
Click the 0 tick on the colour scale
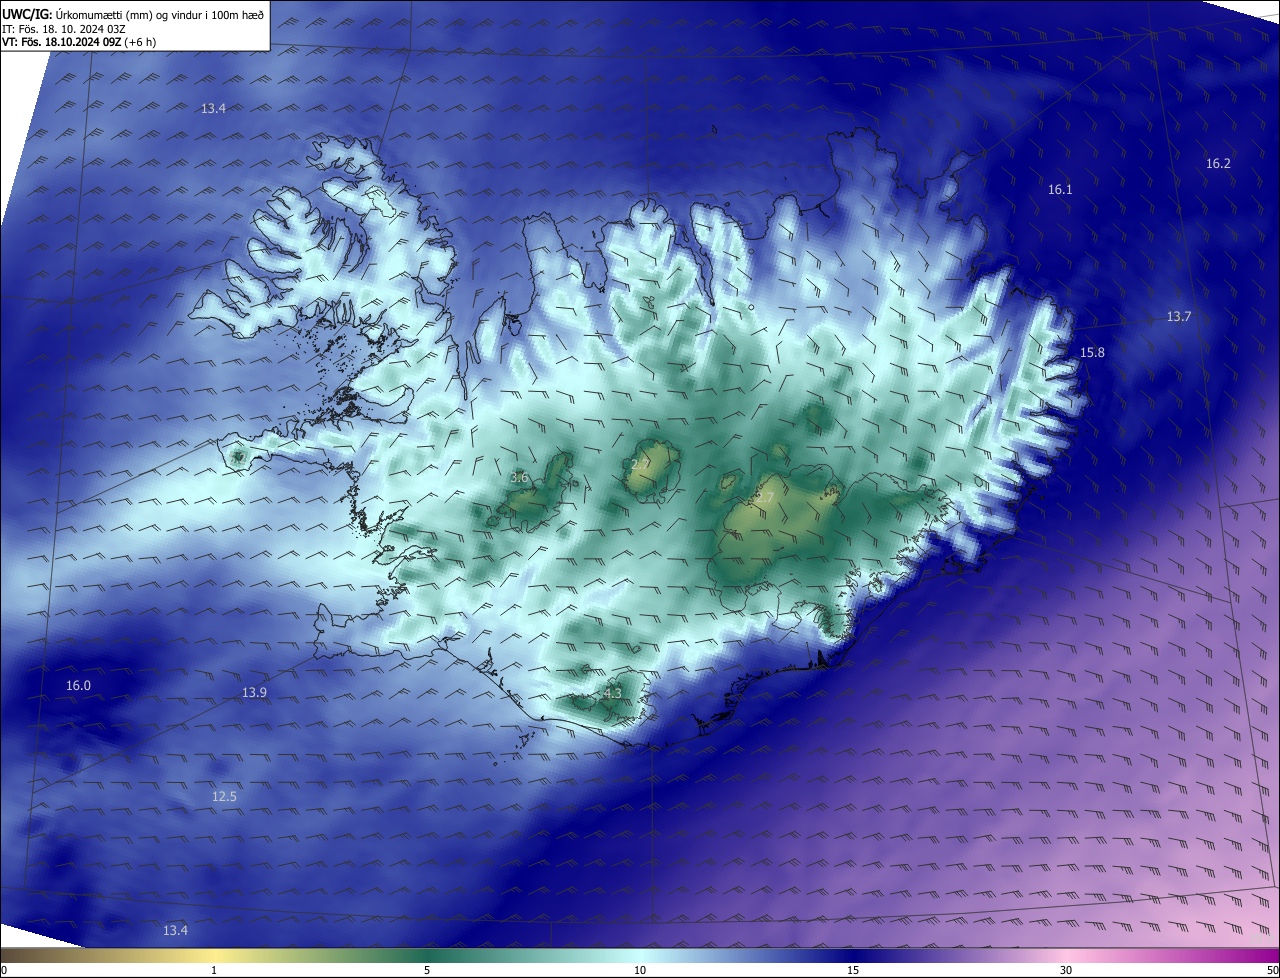4,970
